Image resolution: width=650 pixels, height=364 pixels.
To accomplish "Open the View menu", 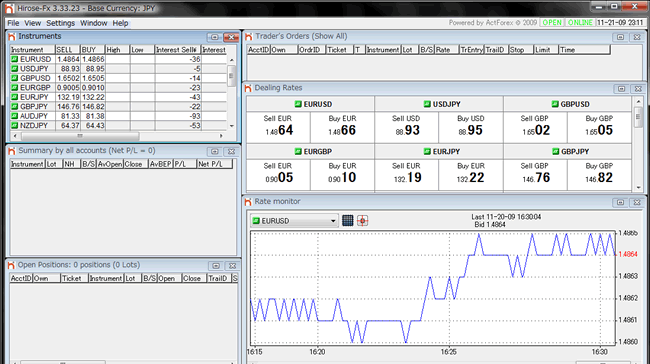I will (x=32, y=23).
